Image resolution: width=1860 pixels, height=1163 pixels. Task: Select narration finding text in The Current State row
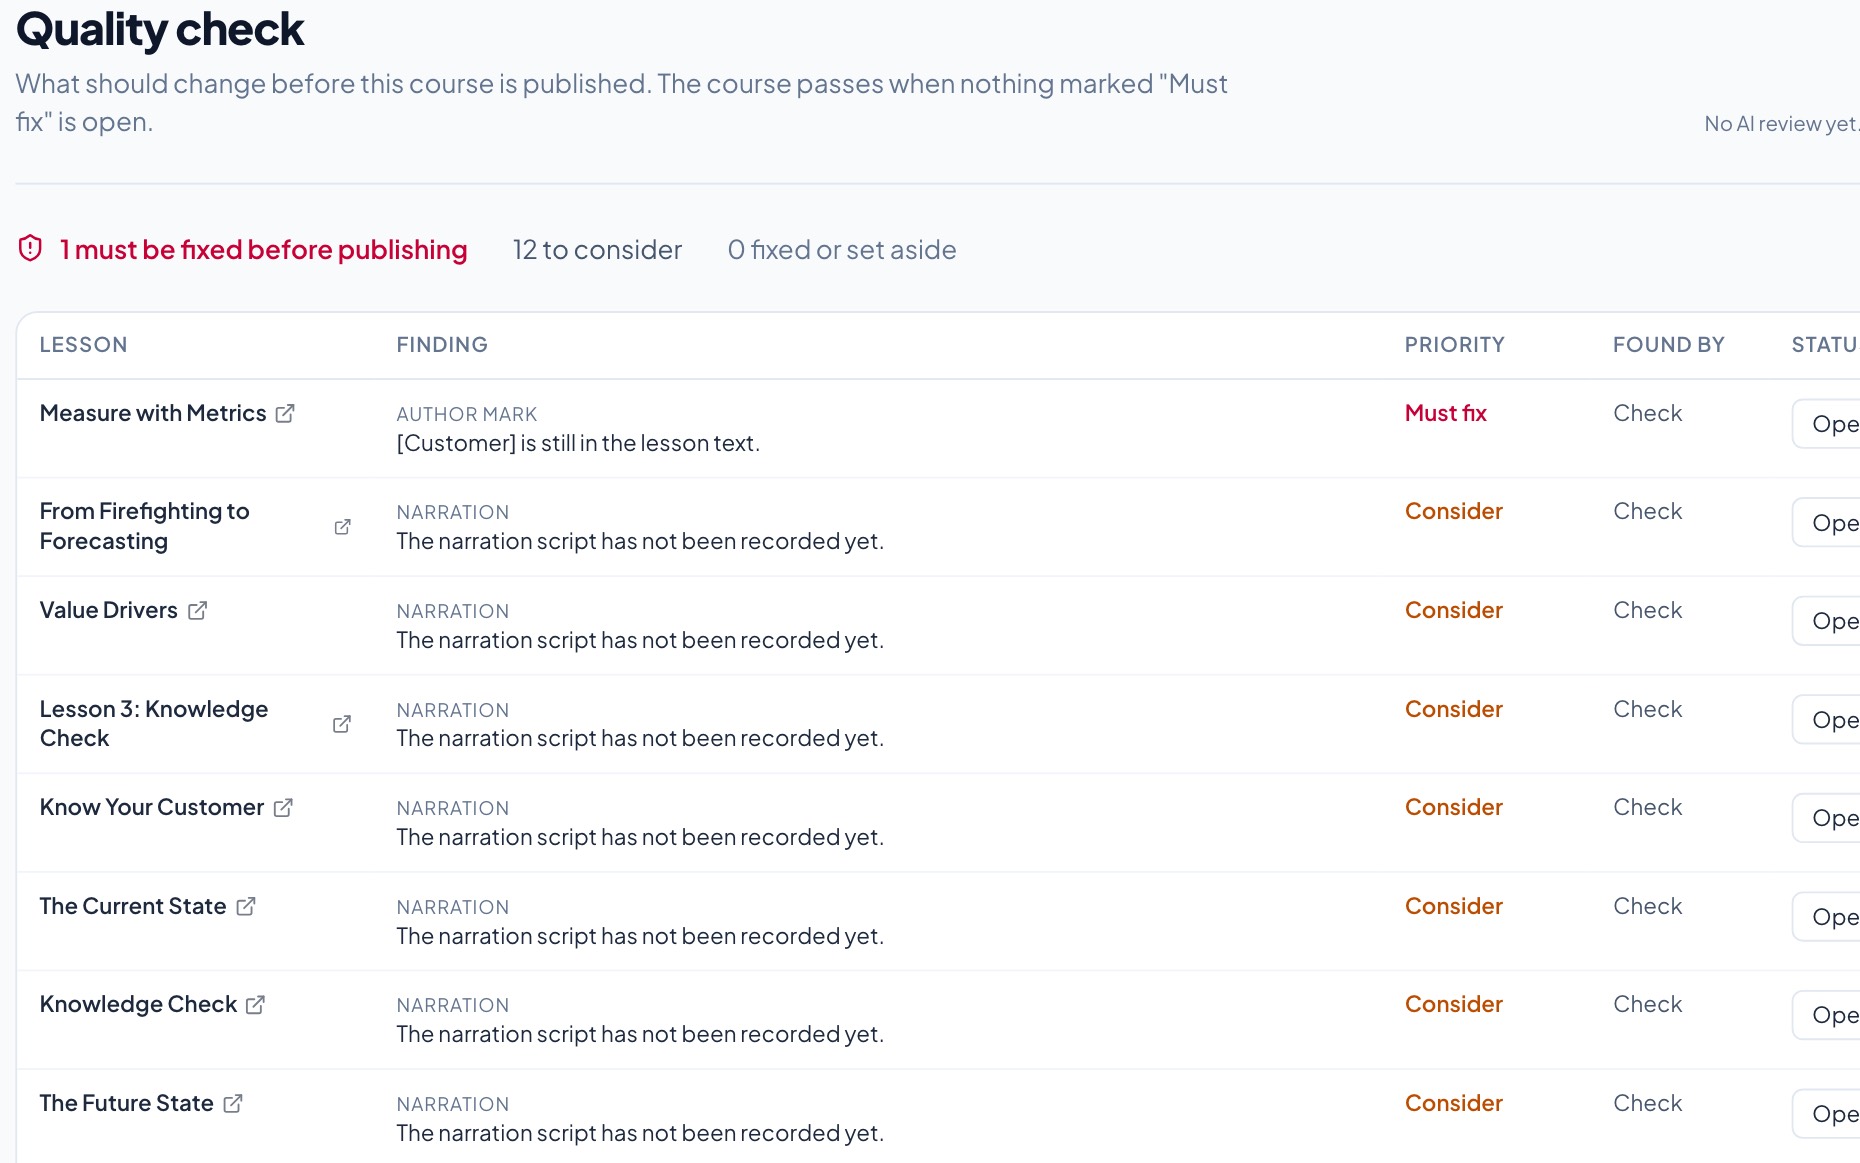(x=640, y=936)
